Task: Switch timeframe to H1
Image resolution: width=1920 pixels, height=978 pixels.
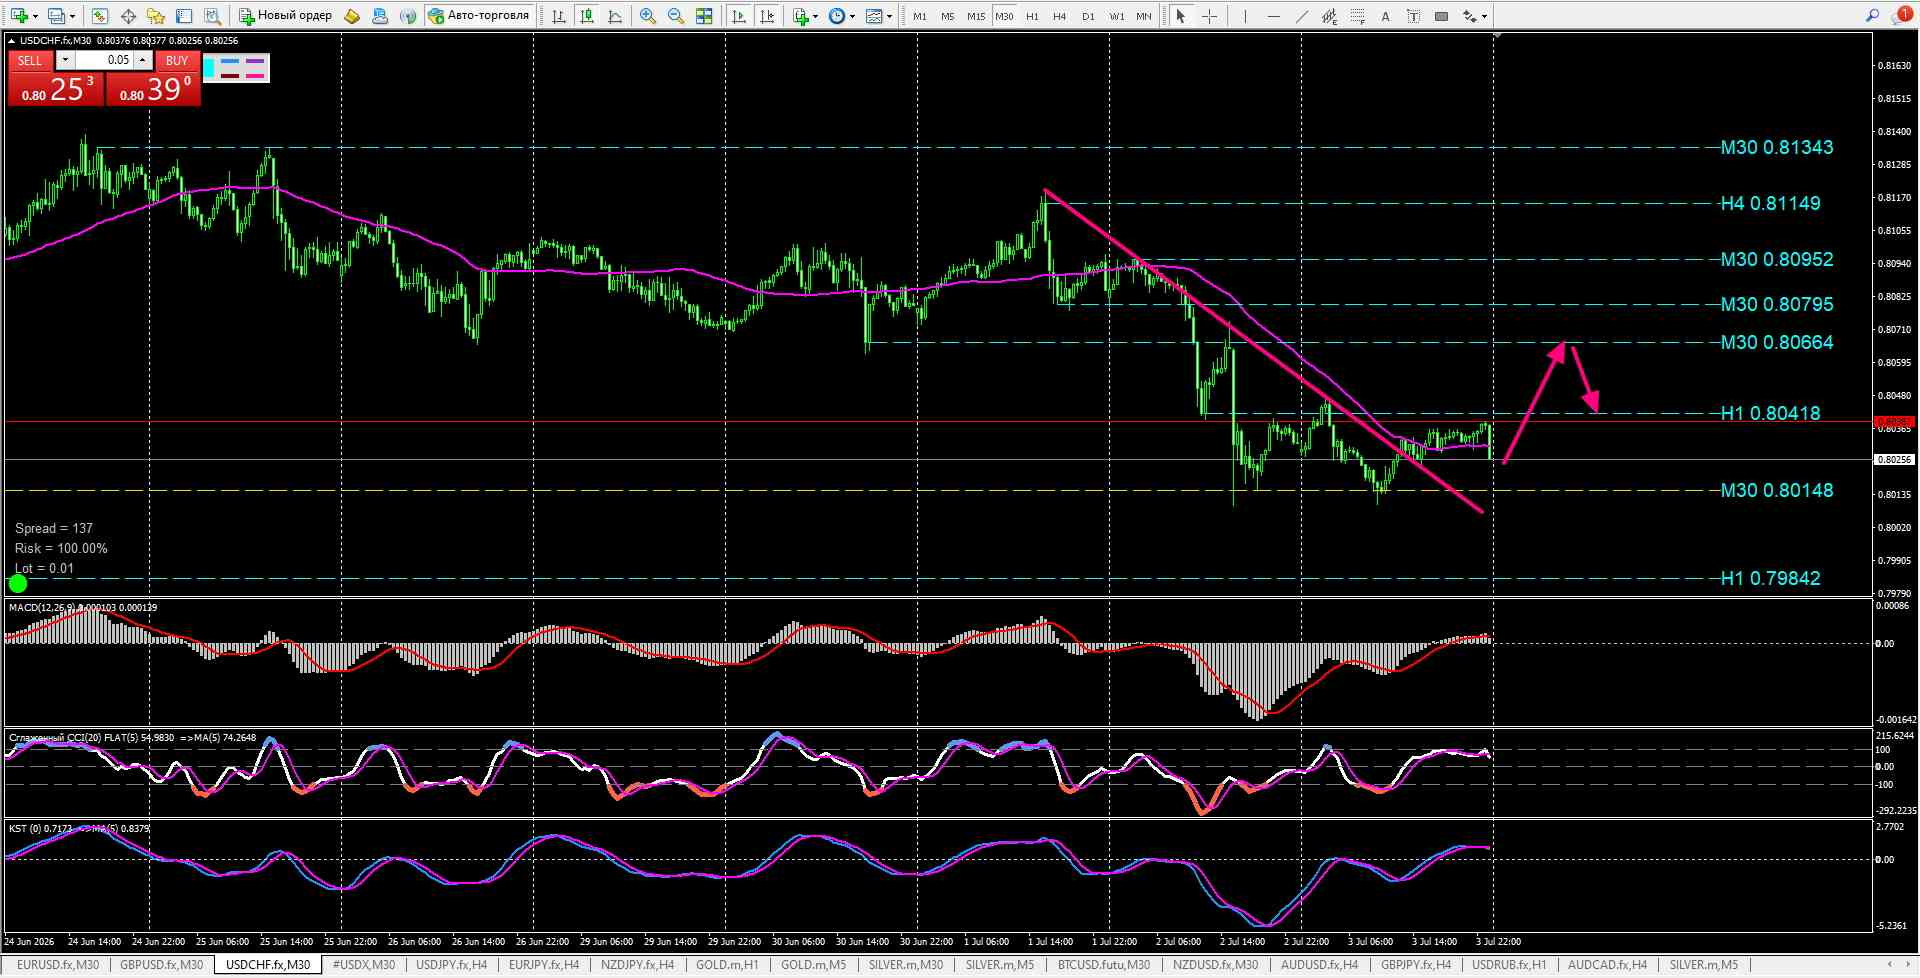Action: tap(1032, 16)
